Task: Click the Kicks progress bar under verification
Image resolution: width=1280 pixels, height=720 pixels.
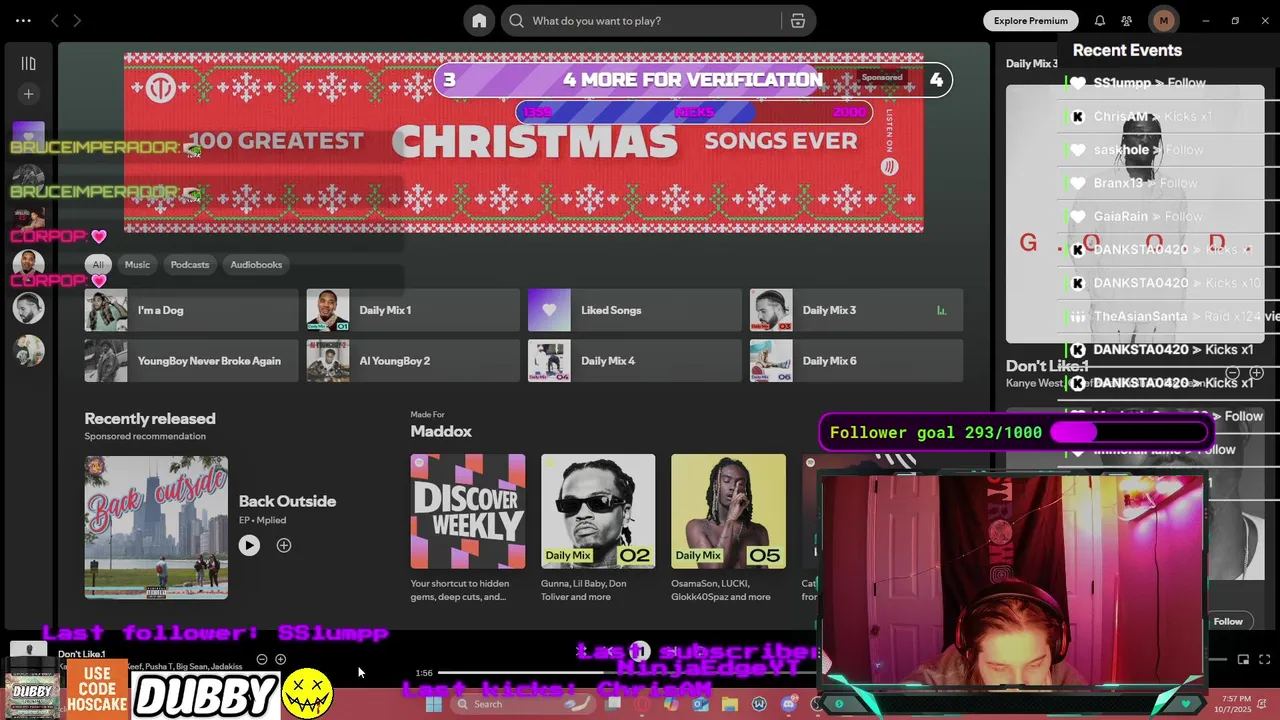Action: (694, 112)
